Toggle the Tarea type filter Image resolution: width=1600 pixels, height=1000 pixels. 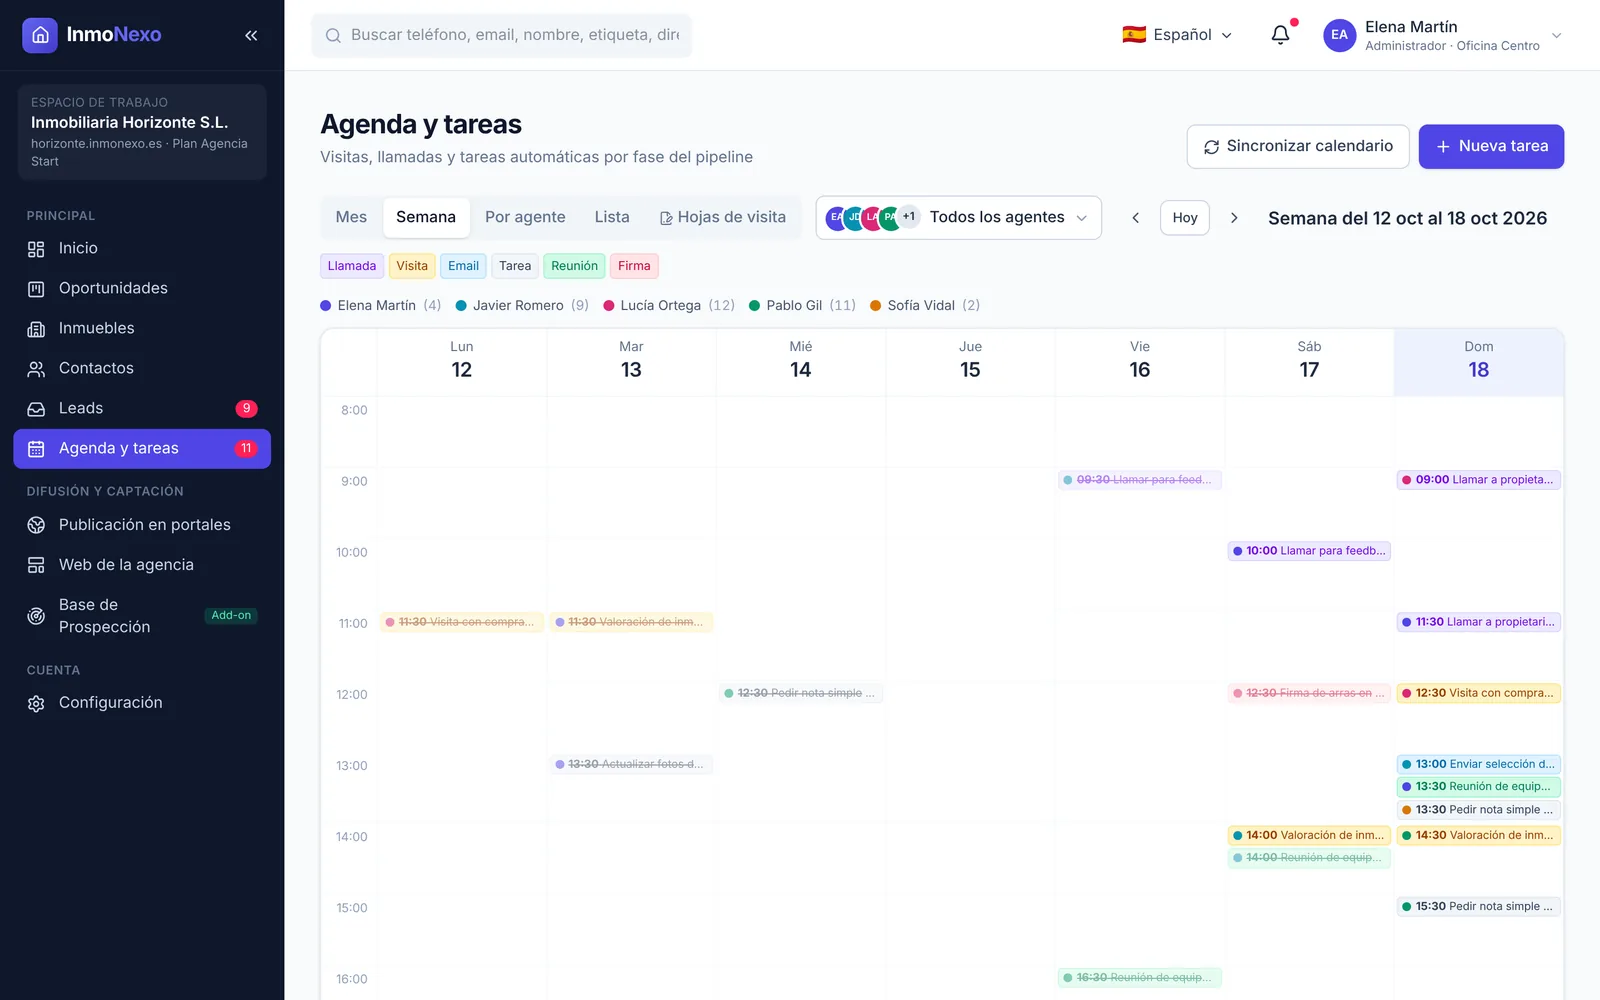point(515,266)
